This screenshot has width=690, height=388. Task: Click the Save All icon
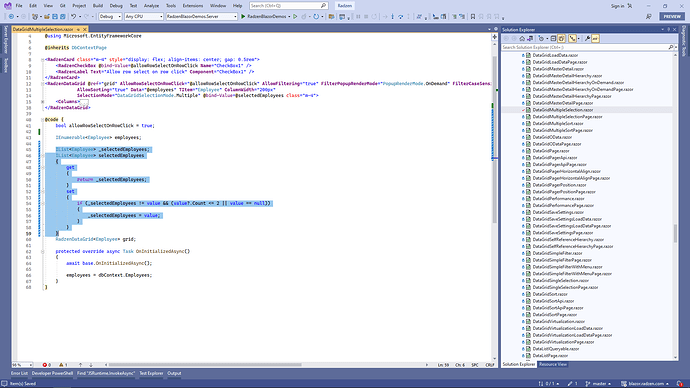(x=62, y=16)
